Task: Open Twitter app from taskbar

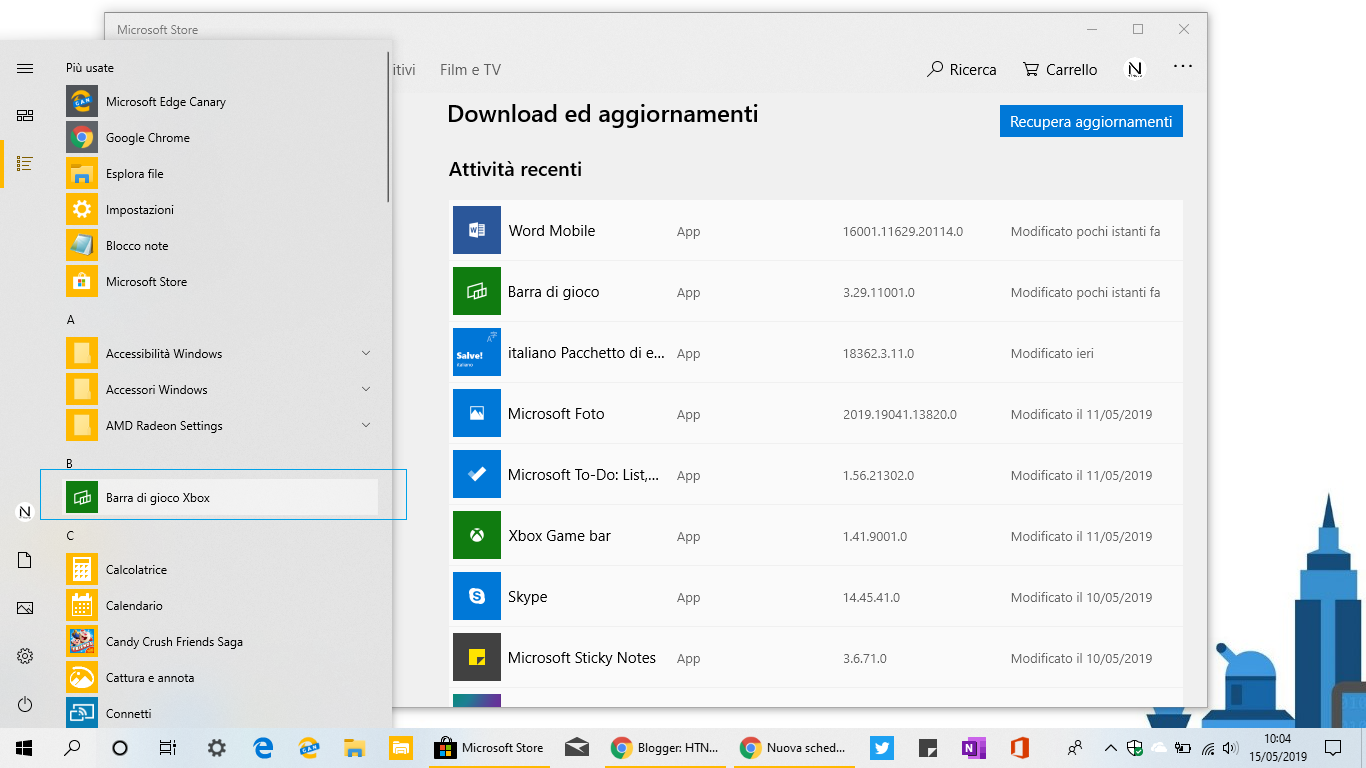Action: (x=882, y=747)
